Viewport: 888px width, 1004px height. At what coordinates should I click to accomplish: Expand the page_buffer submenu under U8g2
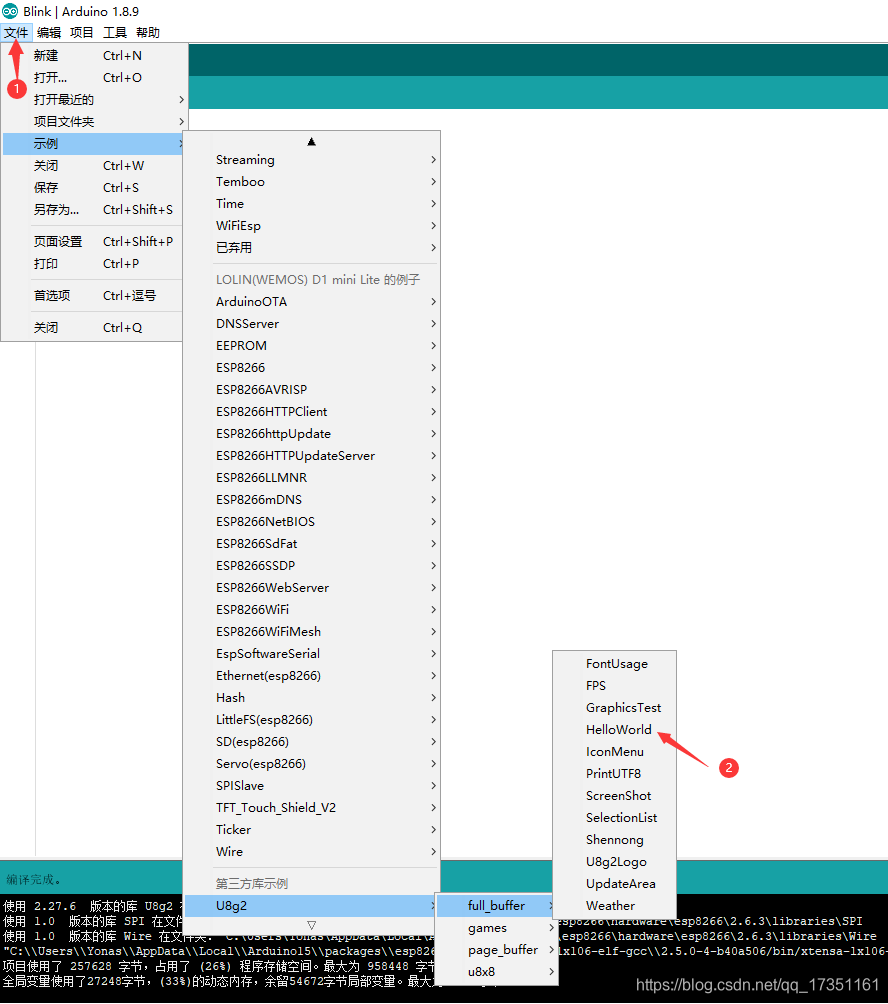[x=496, y=950]
